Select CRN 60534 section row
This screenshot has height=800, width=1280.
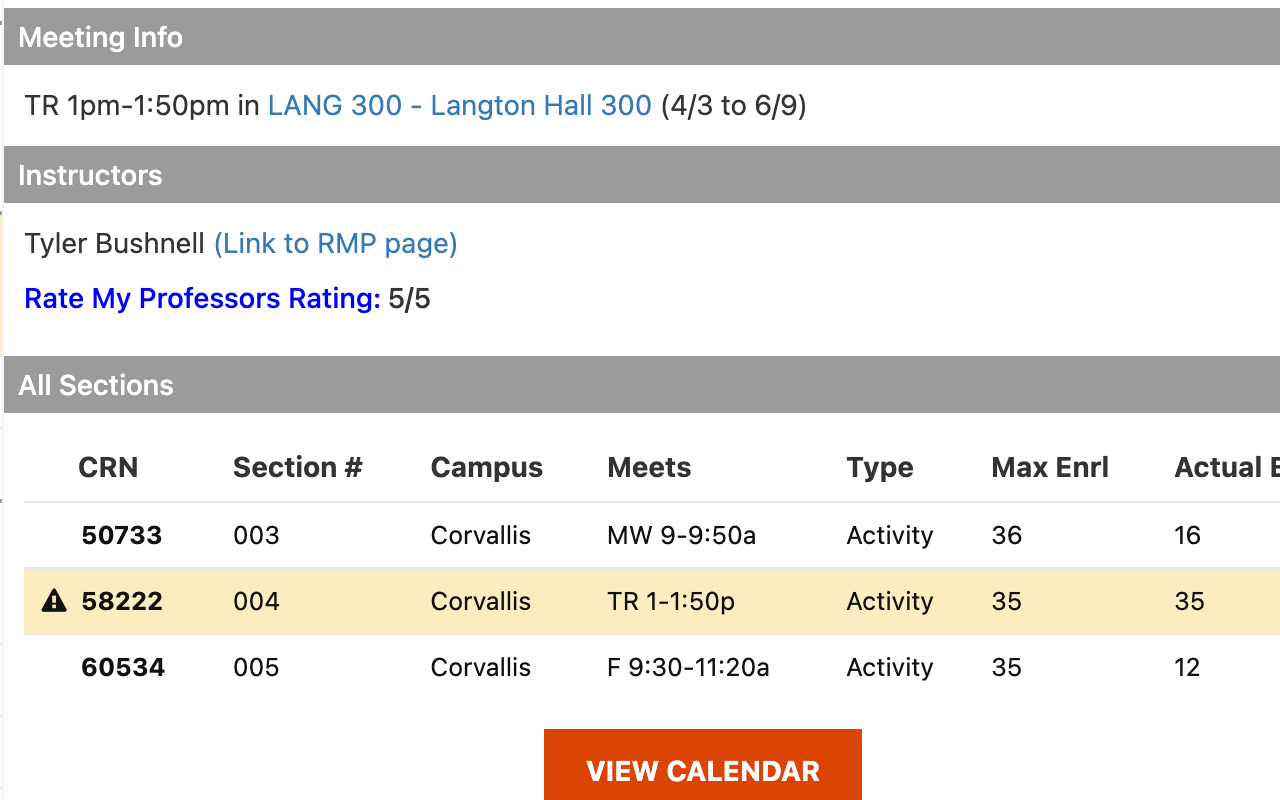point(652,667)
